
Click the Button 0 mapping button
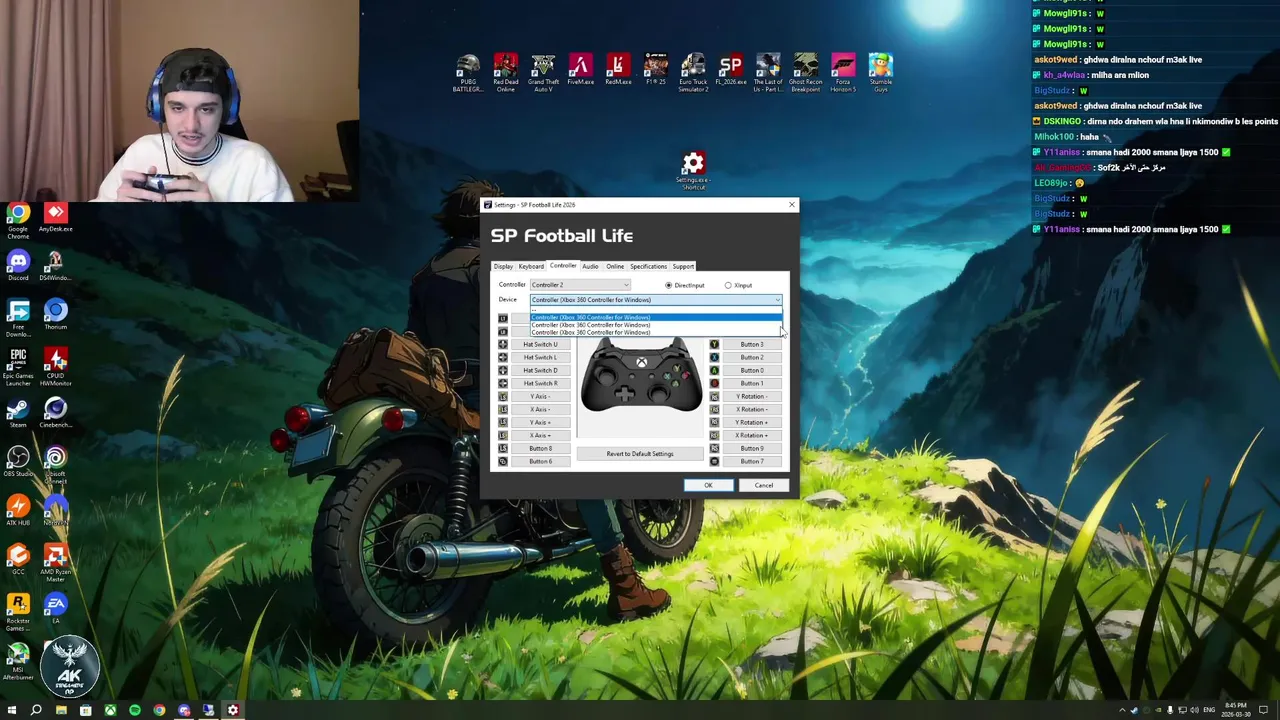pyautogui.click(x=751, y=370)
